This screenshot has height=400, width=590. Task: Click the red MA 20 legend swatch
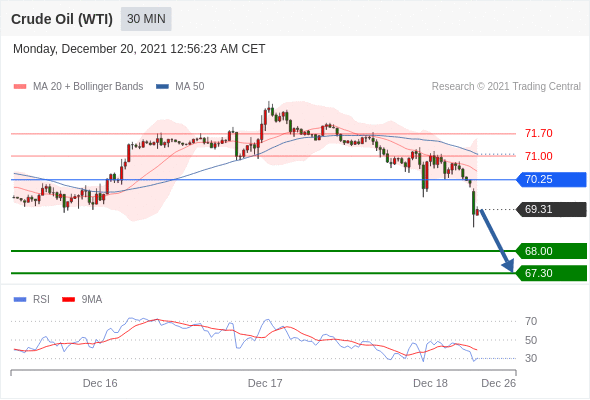coord(20,87)
